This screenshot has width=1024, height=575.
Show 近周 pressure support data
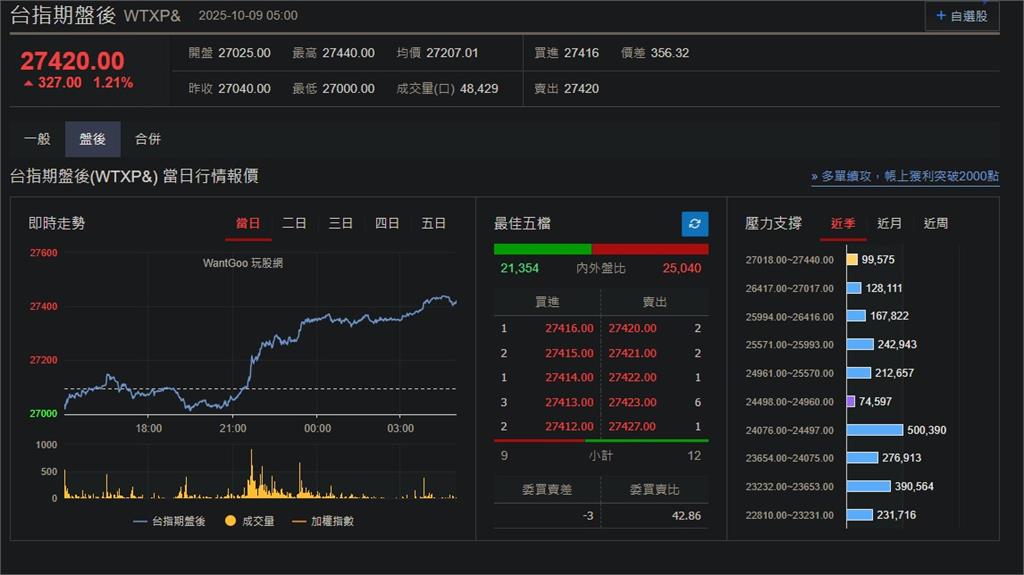pyautogui.click(x=936, y=224)
